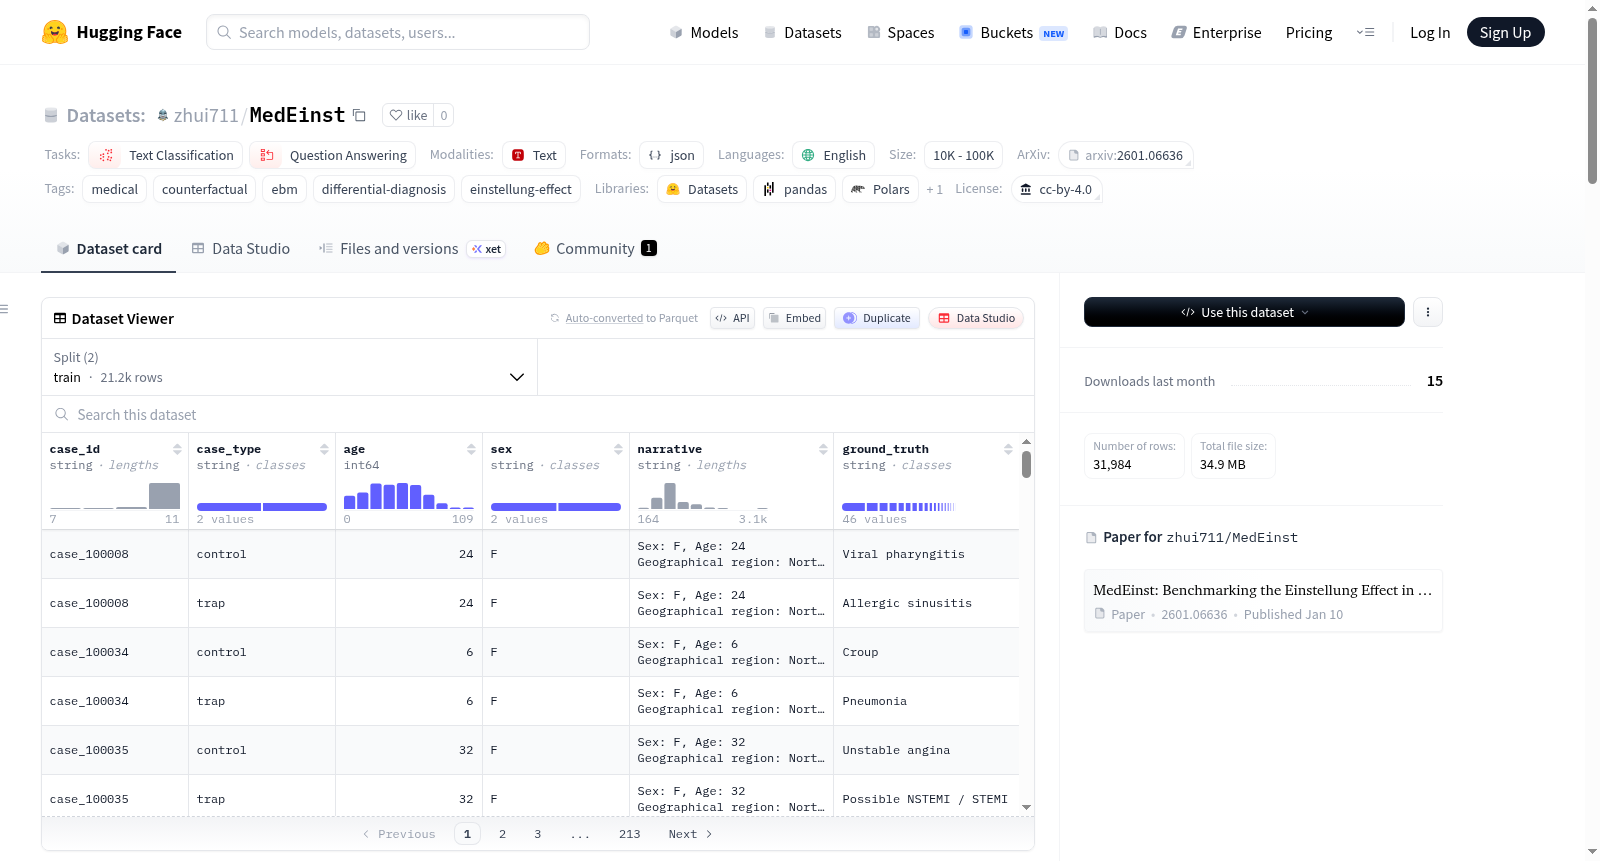Click the Datasets library tag
Image resolution: width=1600 pixels, height=861 pixels.
tap(702, 189)
